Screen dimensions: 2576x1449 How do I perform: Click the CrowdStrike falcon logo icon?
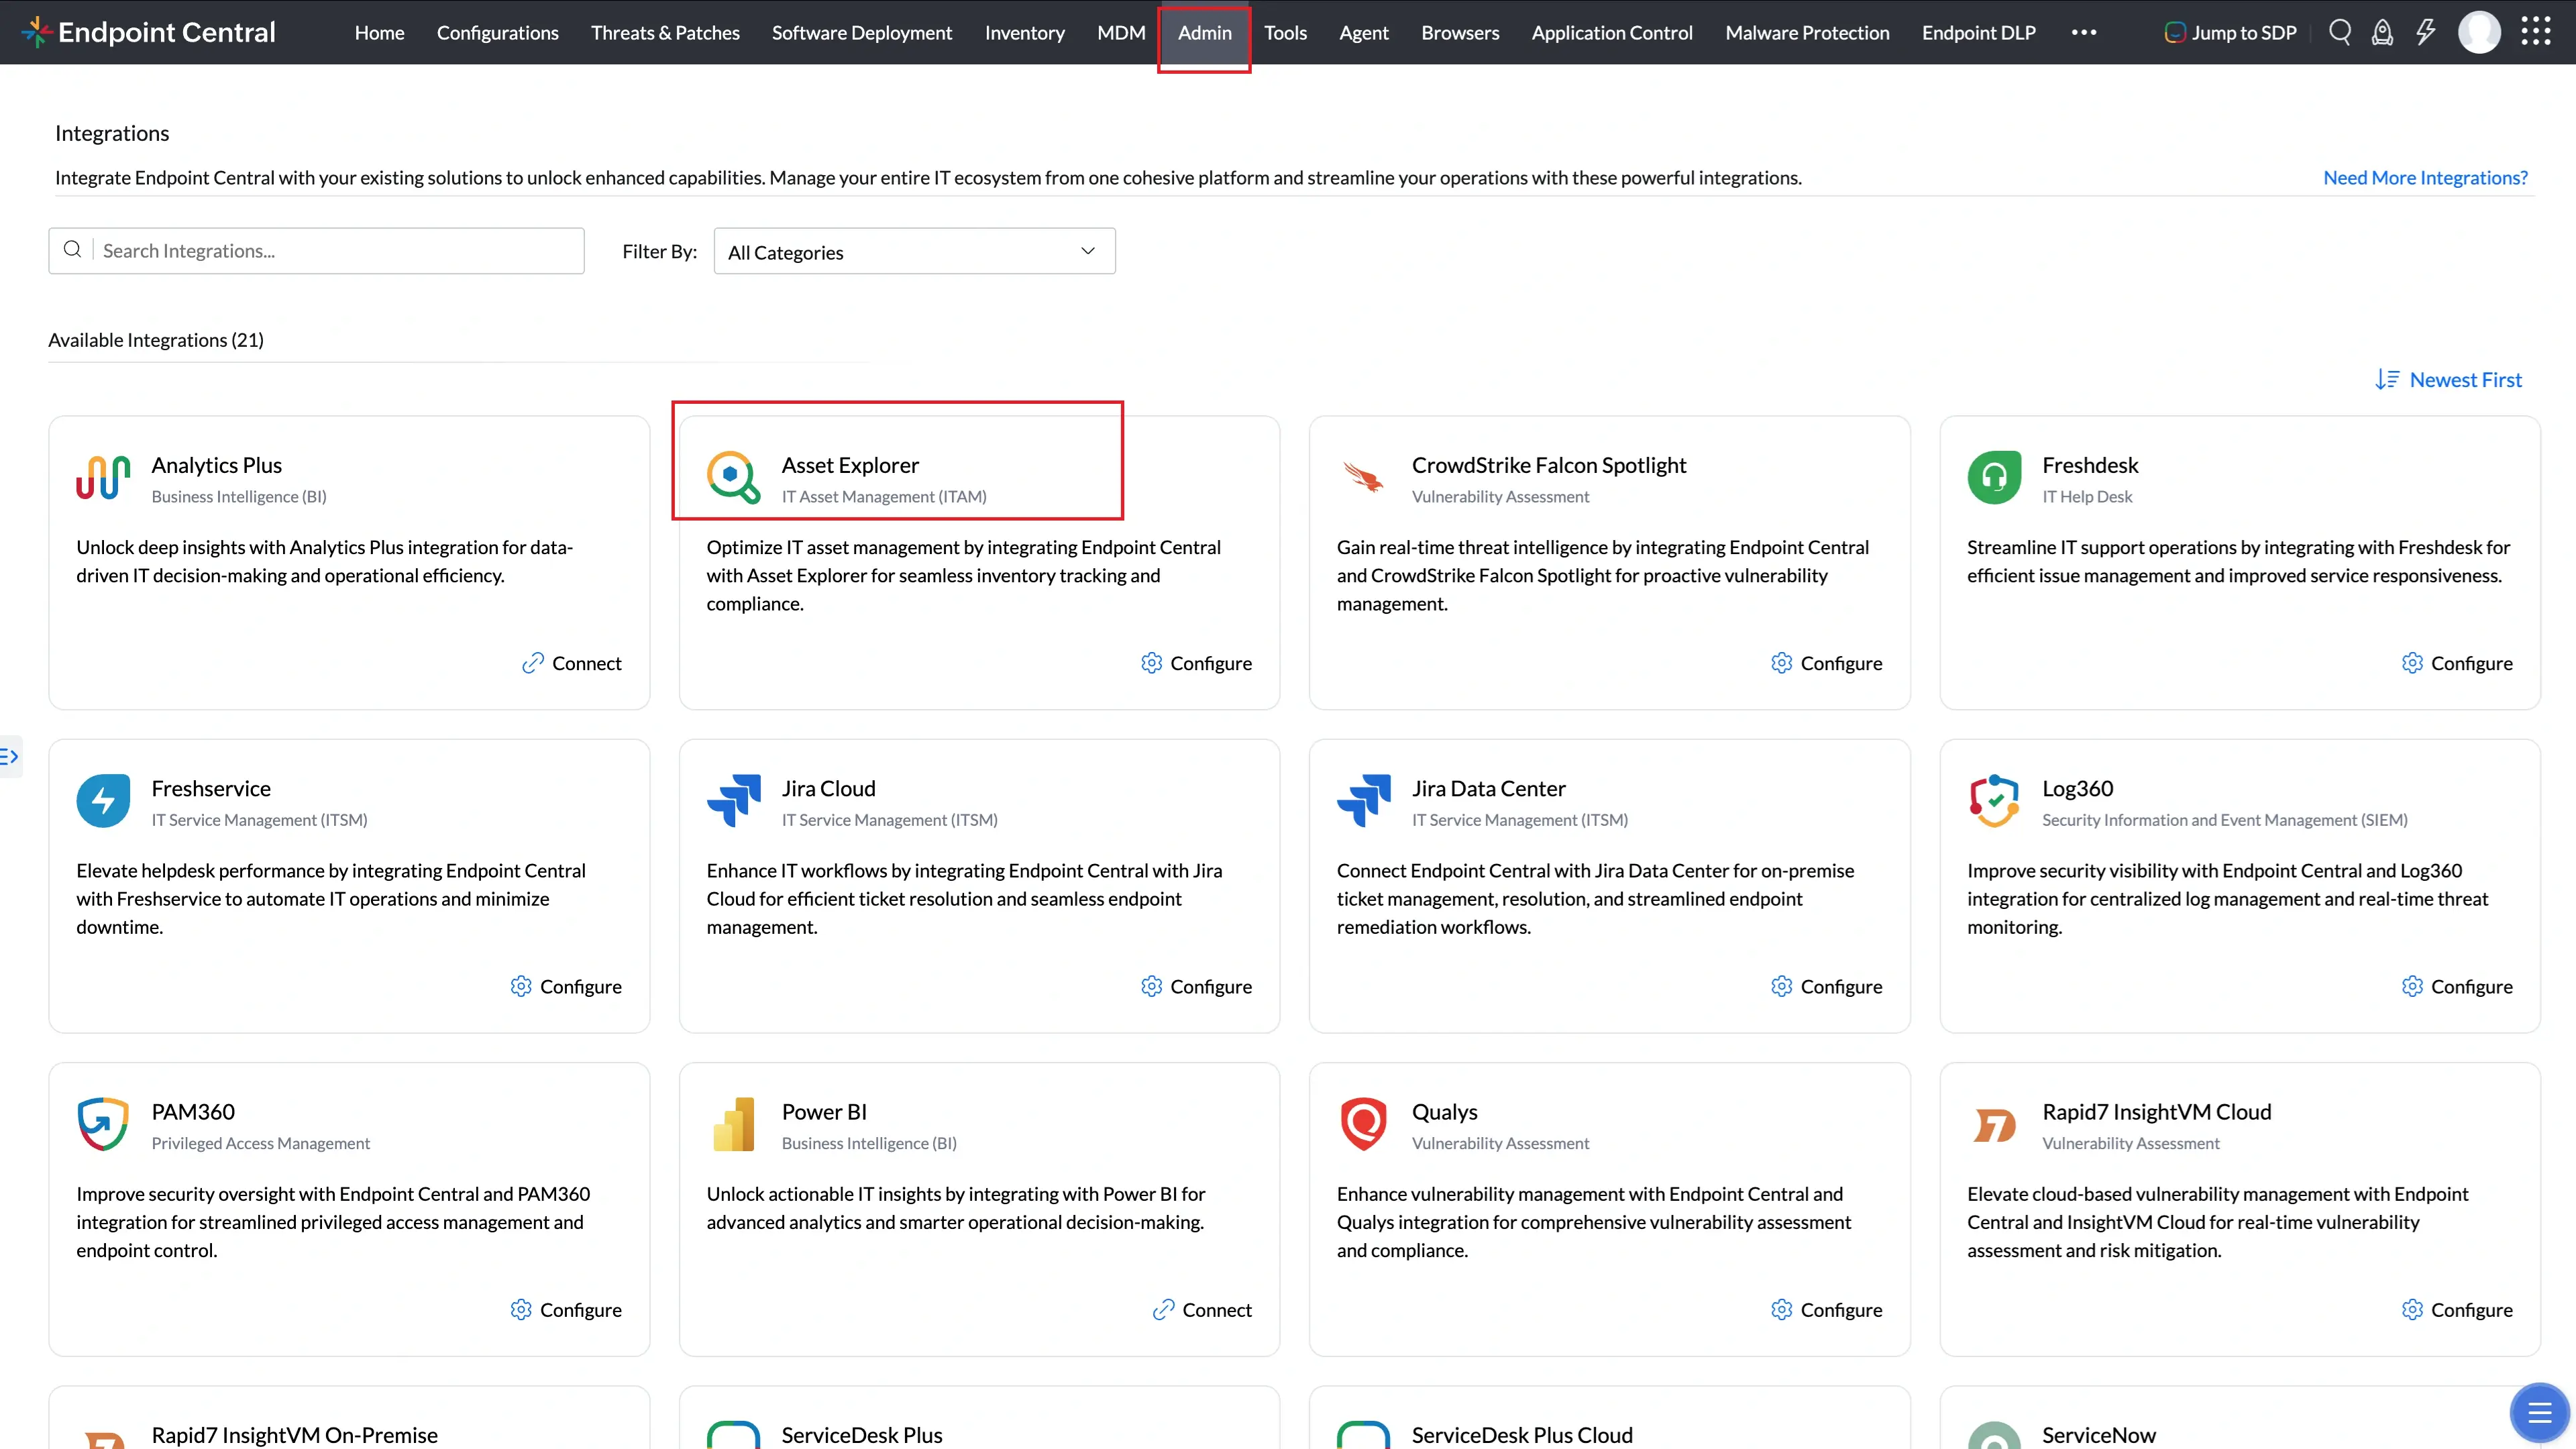[x=1363, y=478]
